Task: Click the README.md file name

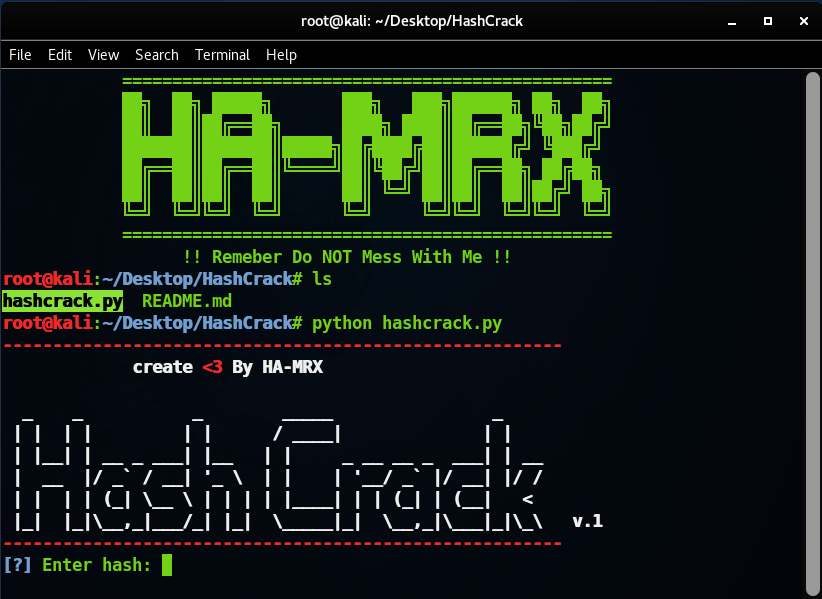Action: click(187, 301)
